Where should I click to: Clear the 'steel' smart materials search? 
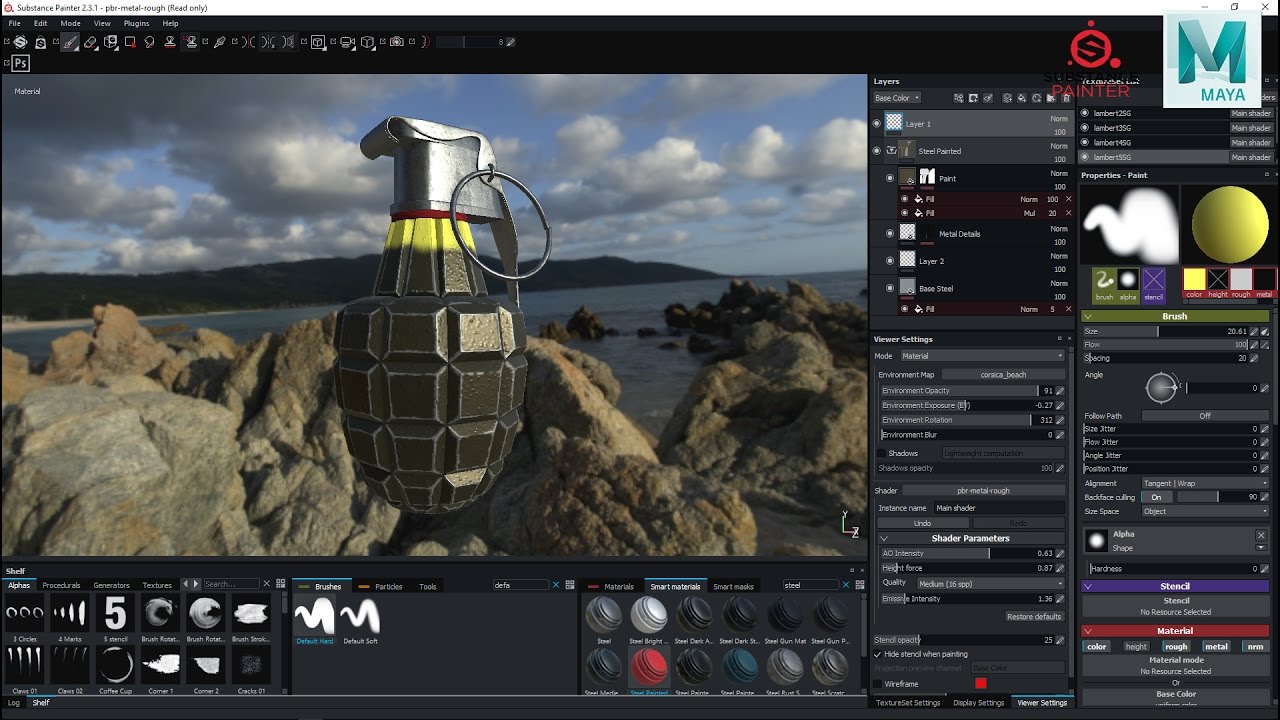point(847,585)
